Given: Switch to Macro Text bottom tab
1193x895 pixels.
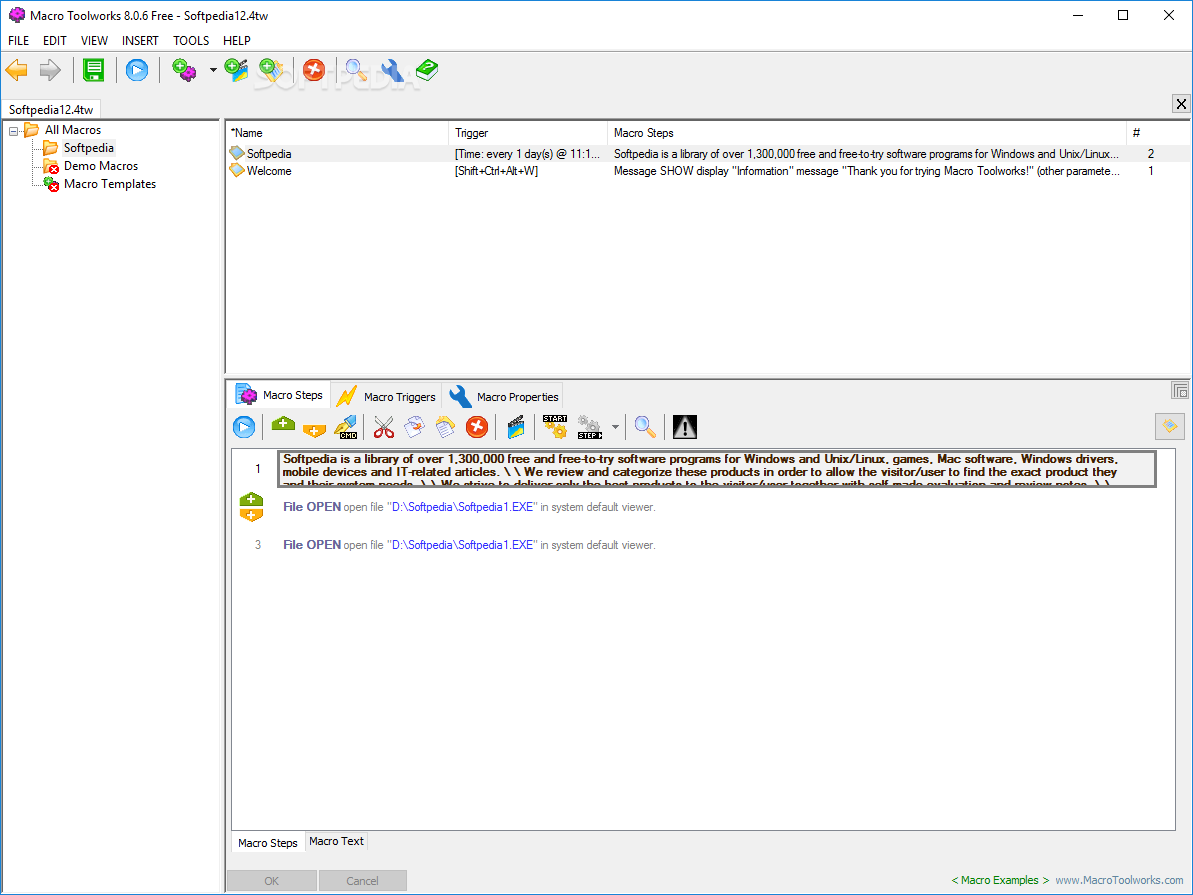Looking at the screenshot, I should pos(336,841).
